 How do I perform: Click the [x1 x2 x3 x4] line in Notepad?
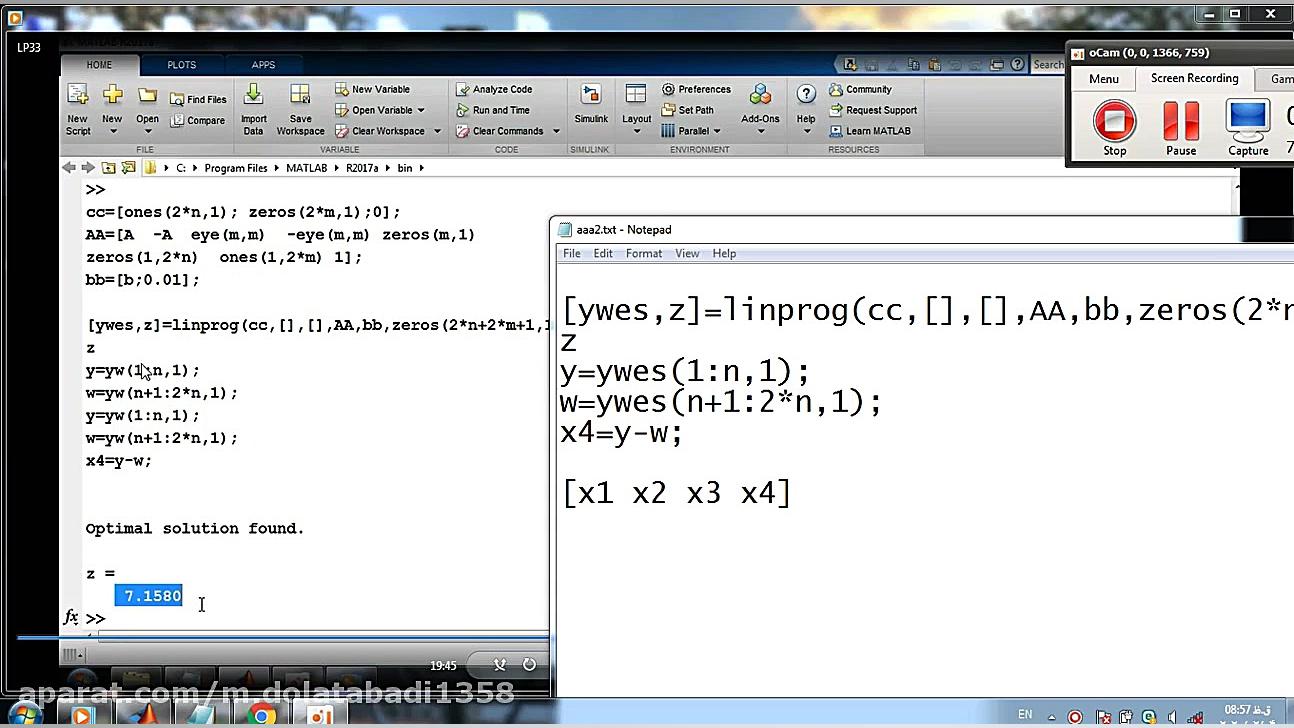click(x=677, y=493)
